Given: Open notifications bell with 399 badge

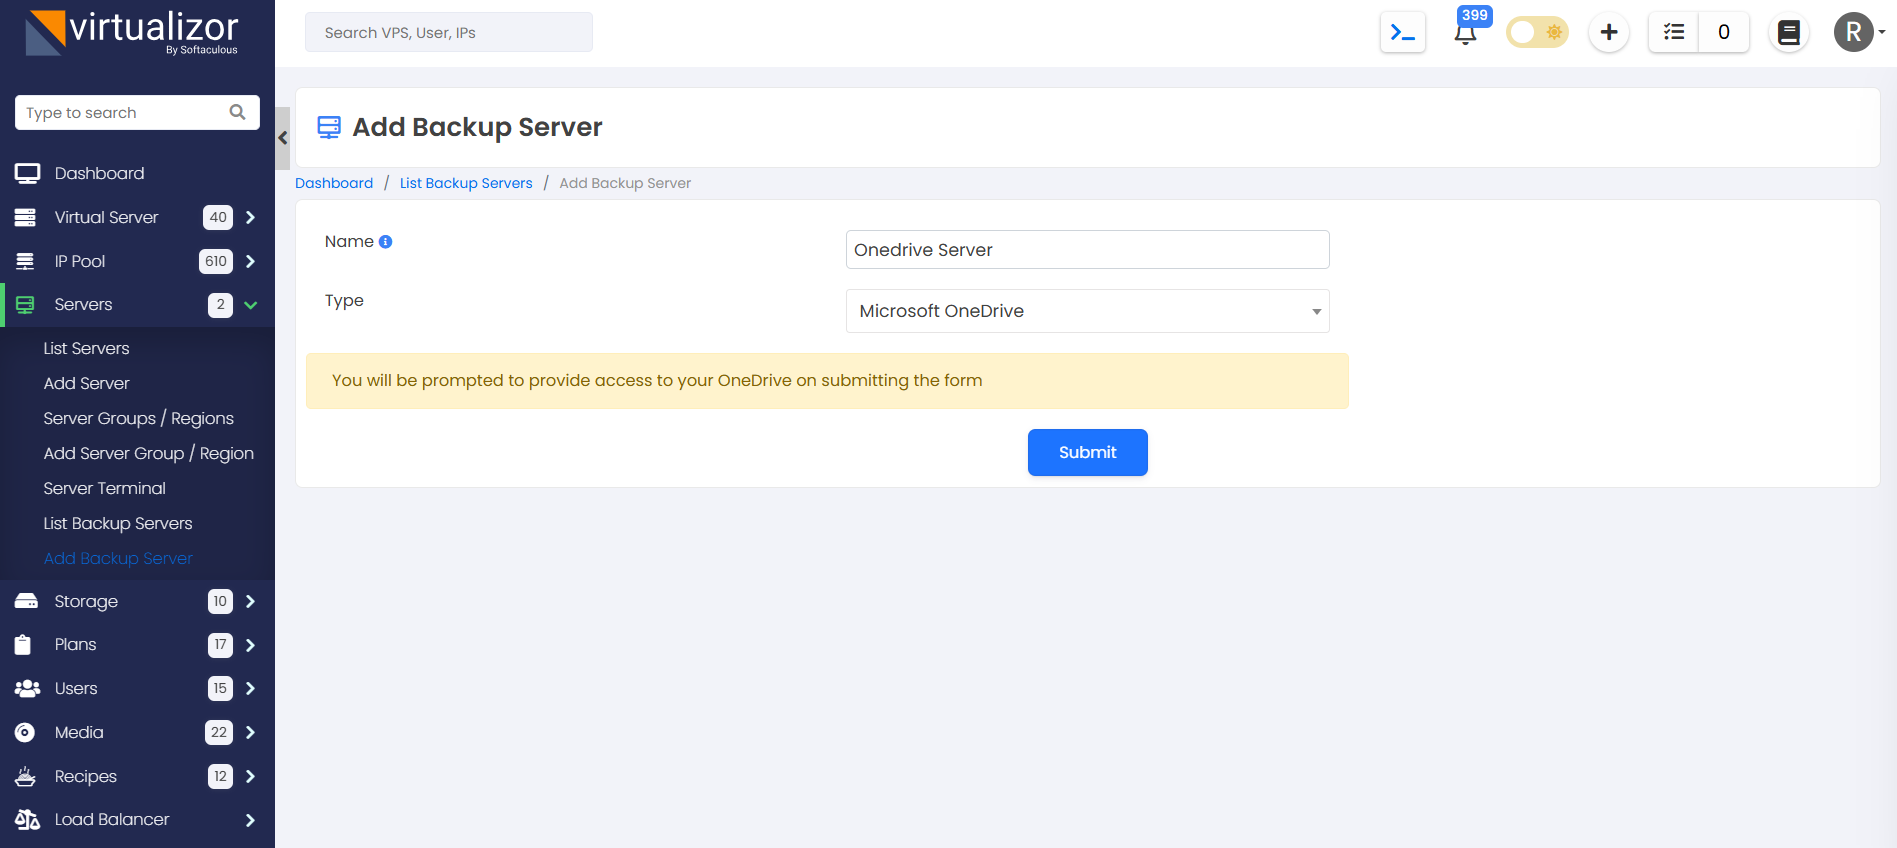Looking at the screenshot, I should (x=1466, y=32).
